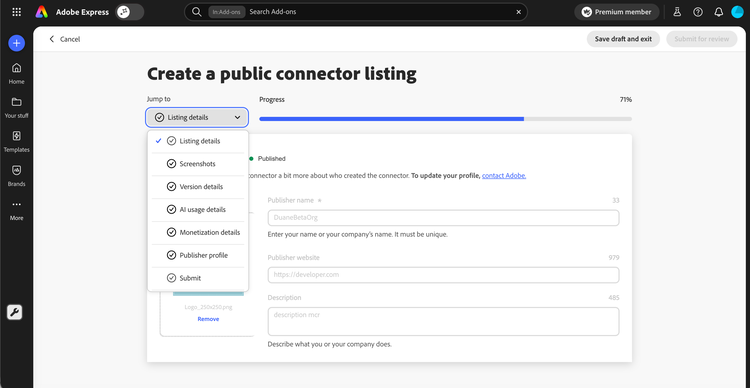Click the 71% progress value
750x388 pixels.
click(626, 100)
